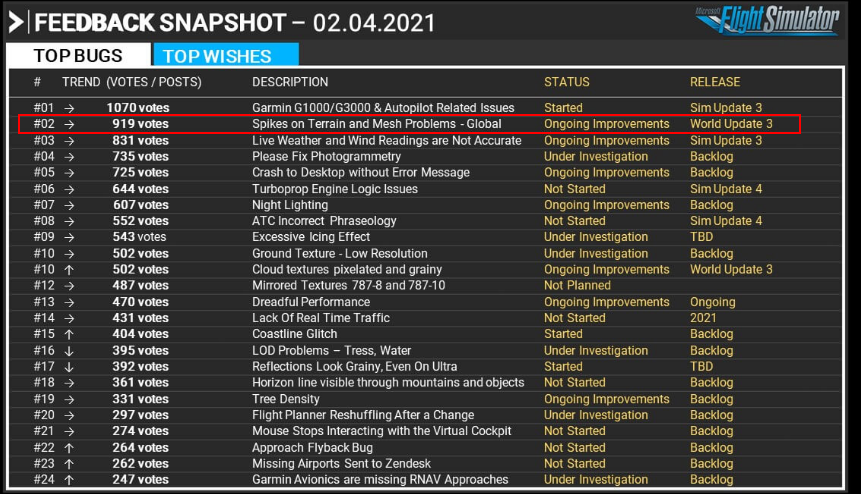861x494 pixels.
Task: Select 'Horizon line visible through mountains and objects'
Action: (x=388, y=382)
